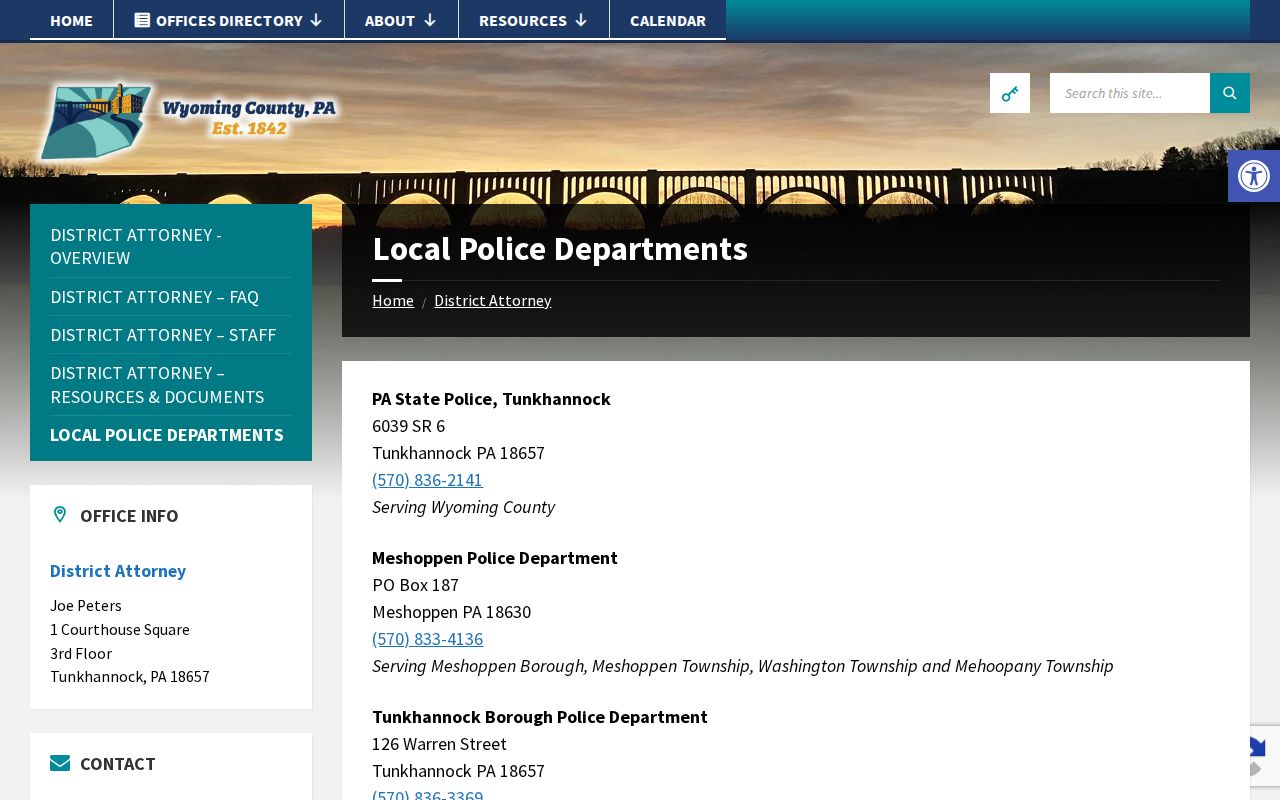Click the Wyoming County PA logo

[x=188, y=120]
